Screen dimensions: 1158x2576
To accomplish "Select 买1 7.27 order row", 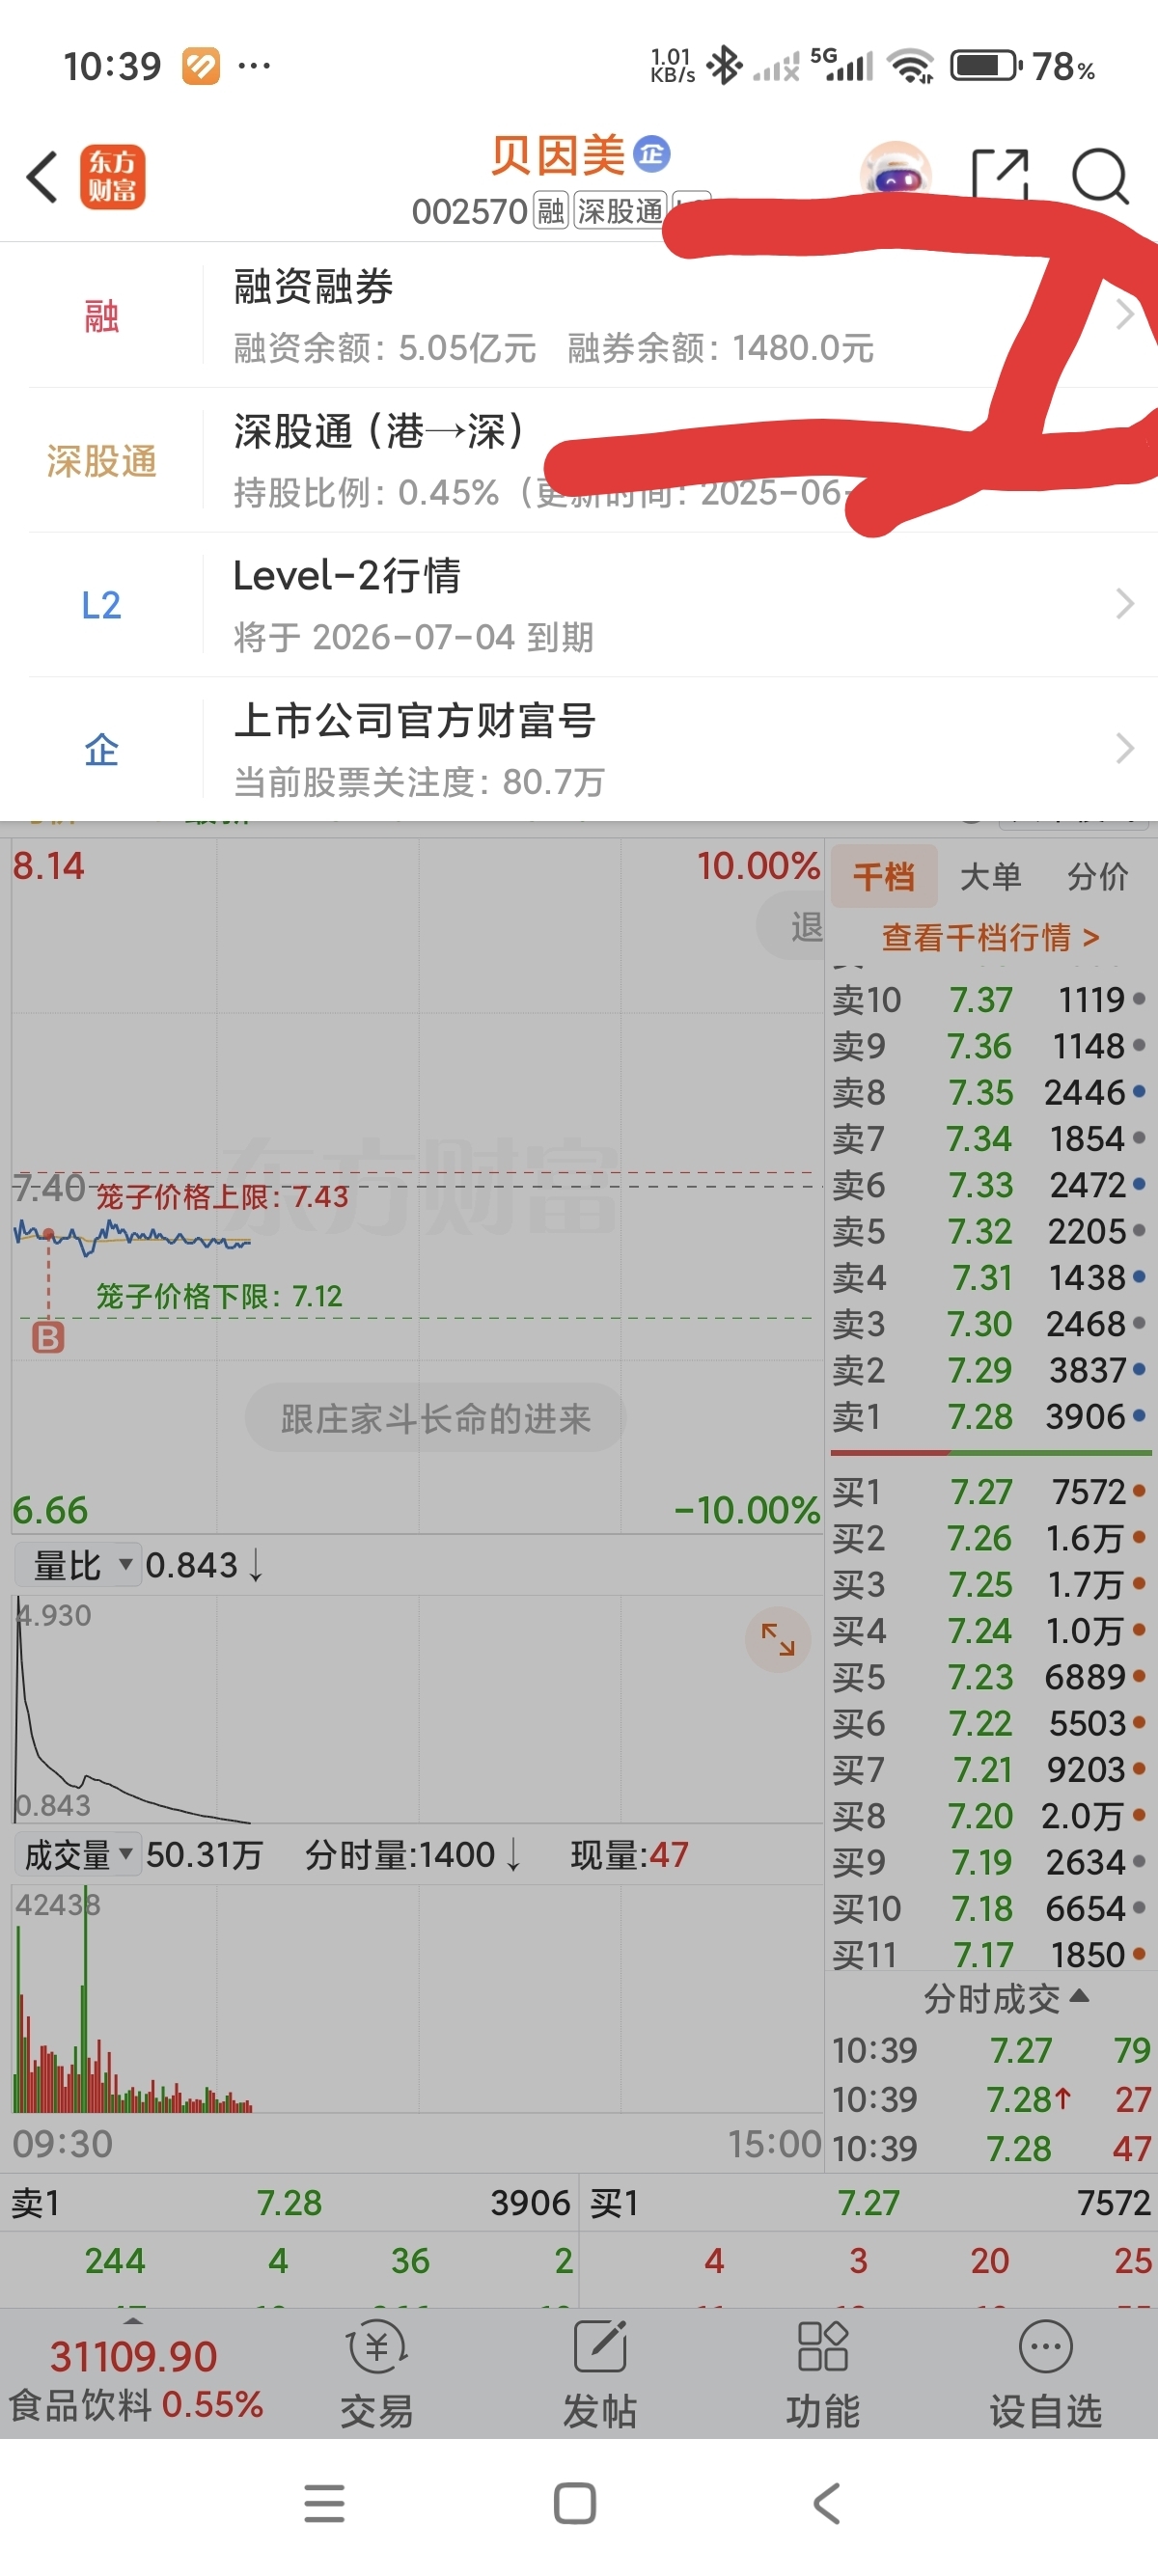I will pos(990,1491).
